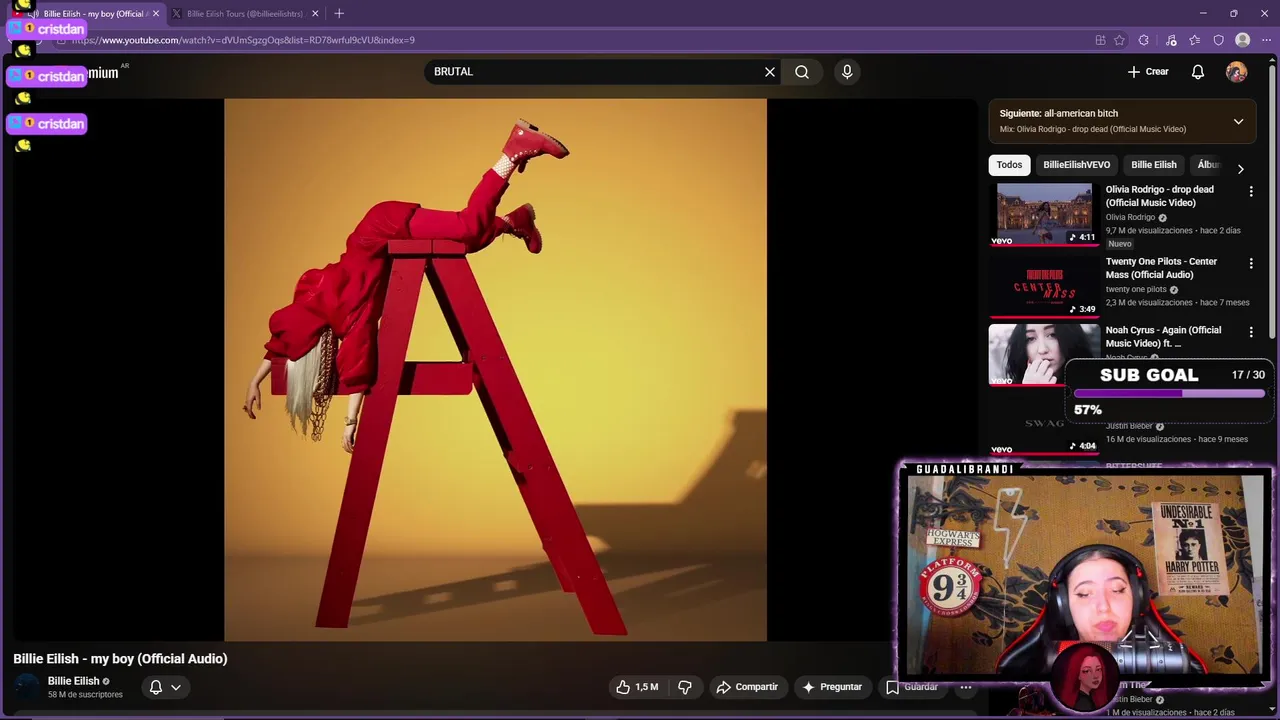This screenshot has width=1280, height=720.
Task: Switch to the Billie Eilish Tours X tab
Action: pos(244,14)
